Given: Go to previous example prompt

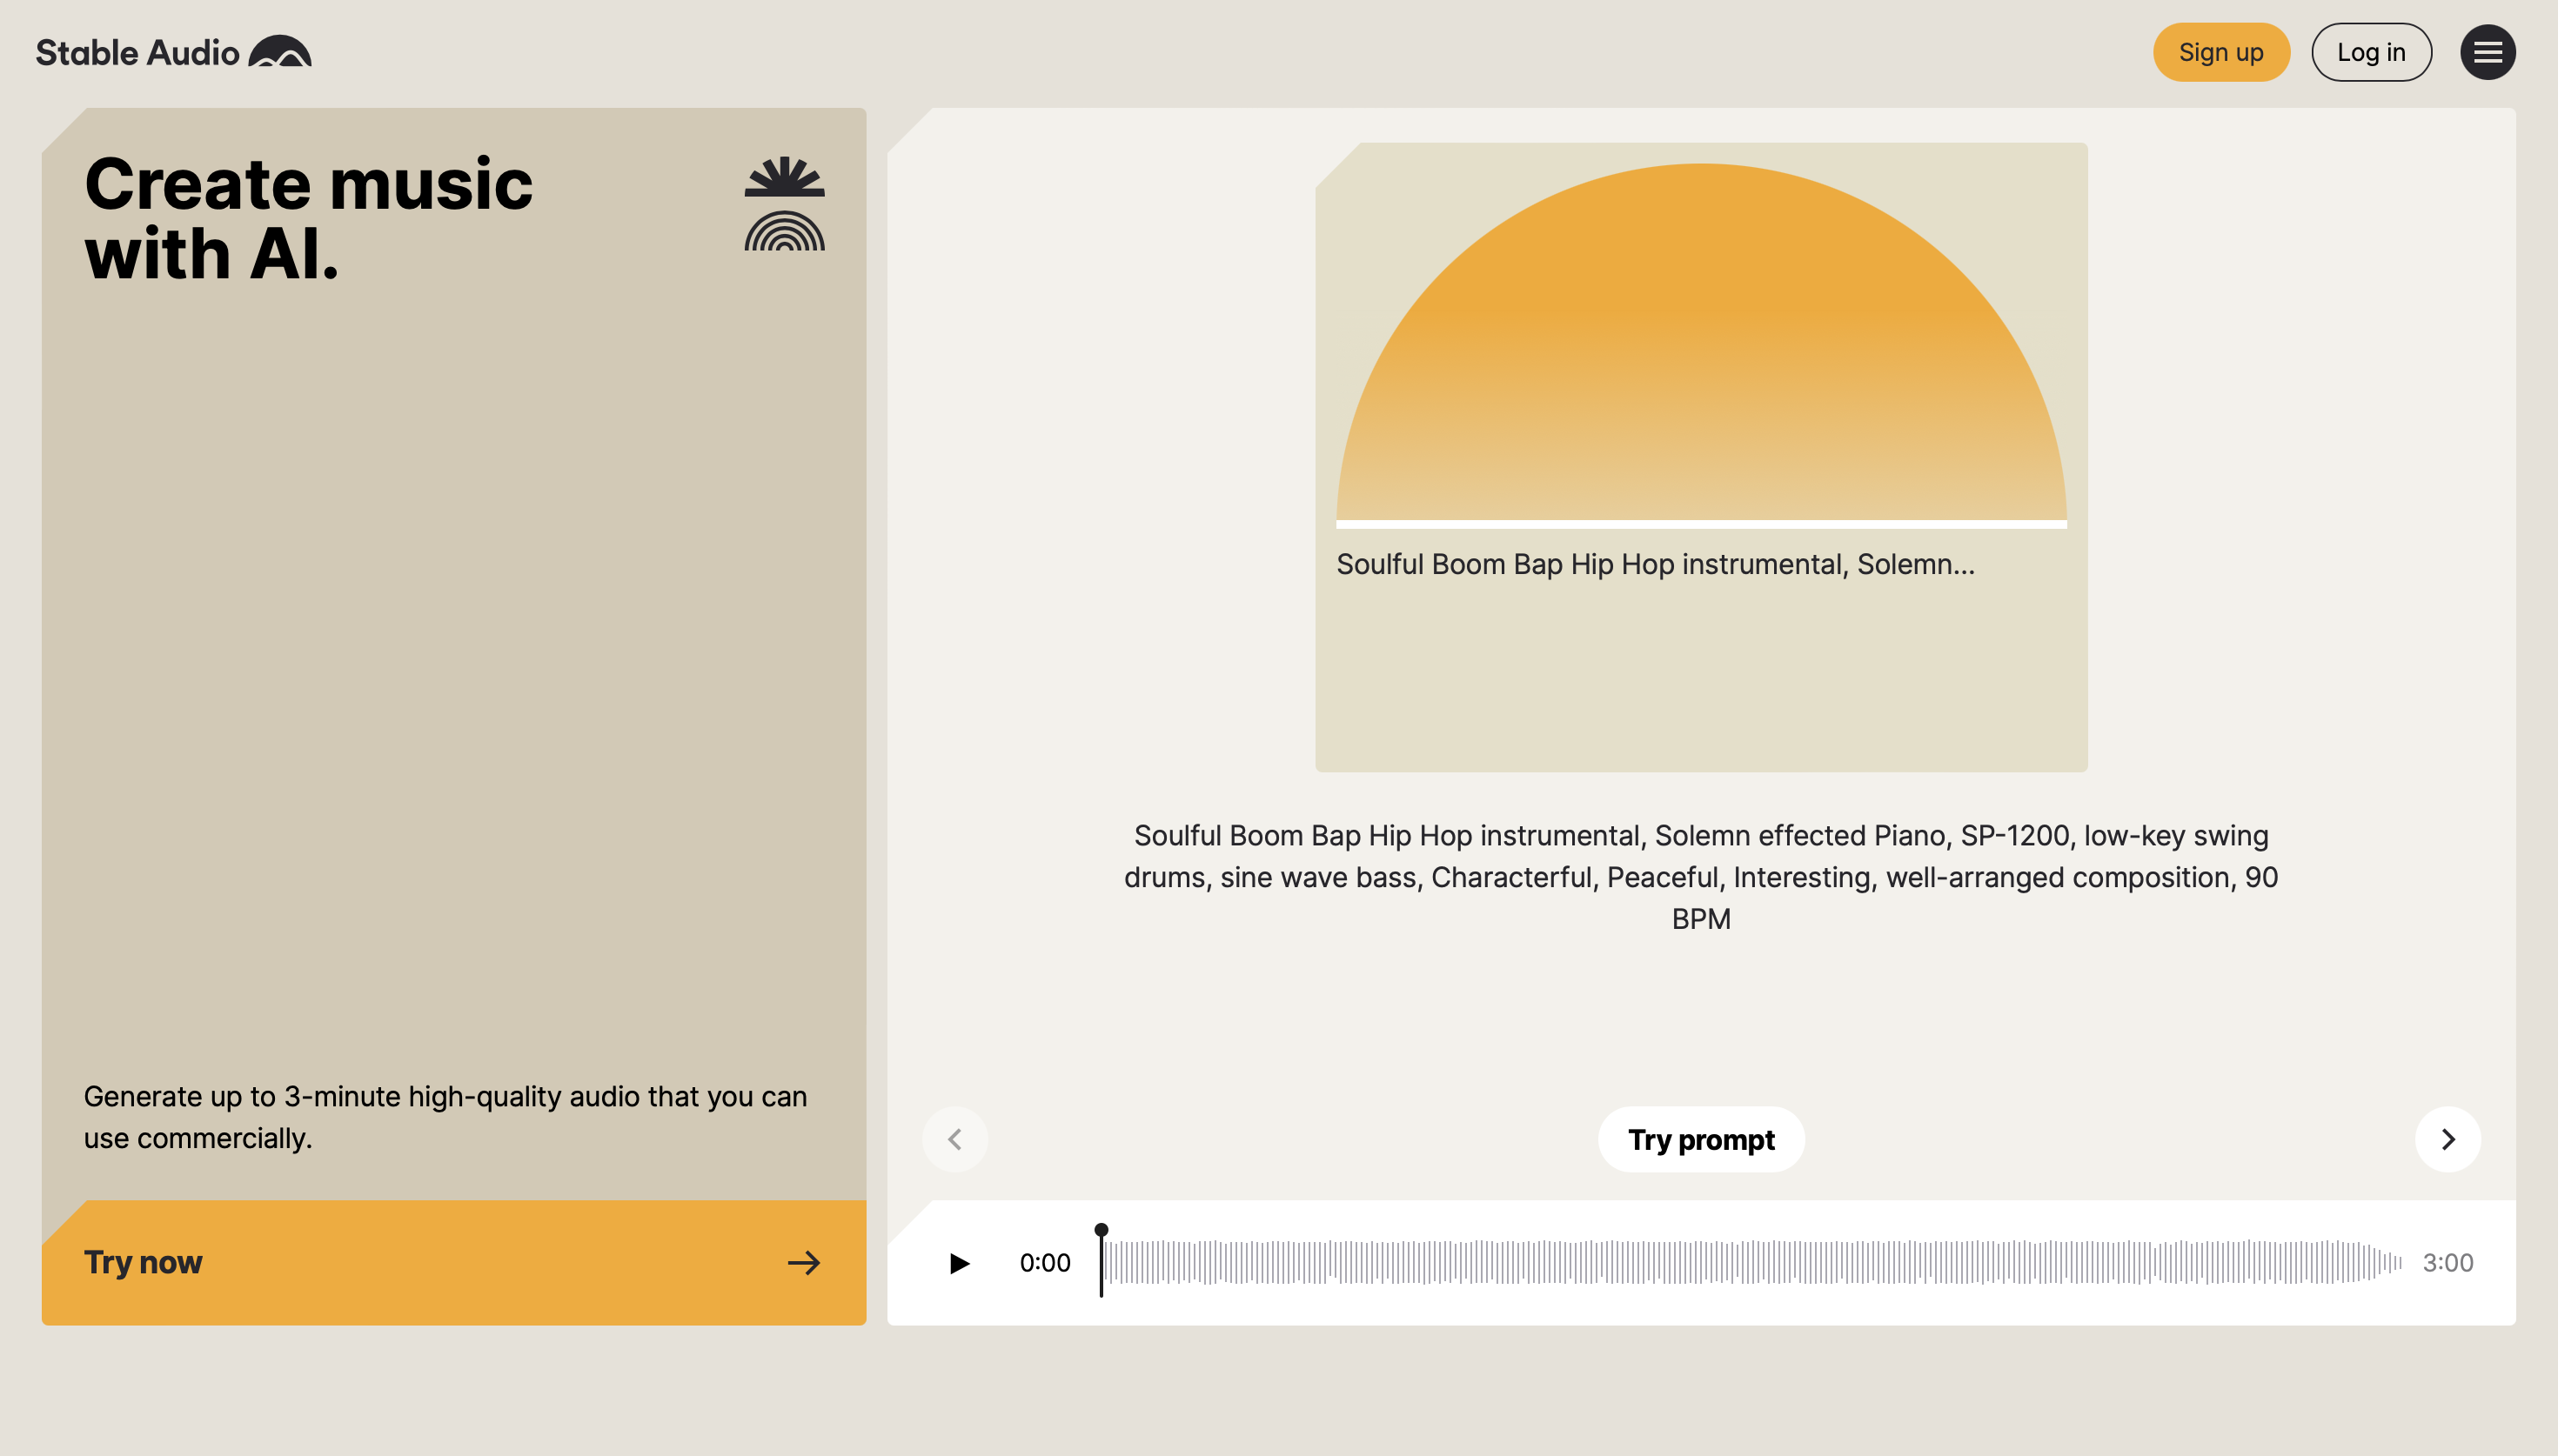Looking at the screenshot, I should click(955, 1139).
